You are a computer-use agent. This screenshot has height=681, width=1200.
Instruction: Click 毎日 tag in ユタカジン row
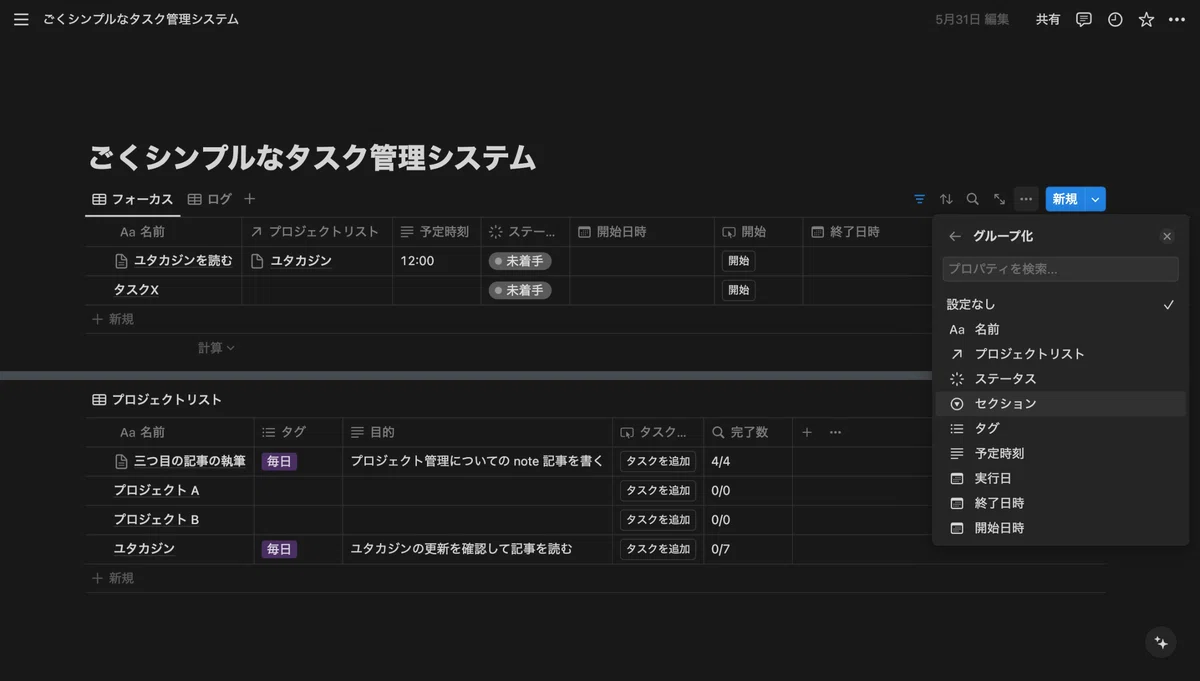279,548
